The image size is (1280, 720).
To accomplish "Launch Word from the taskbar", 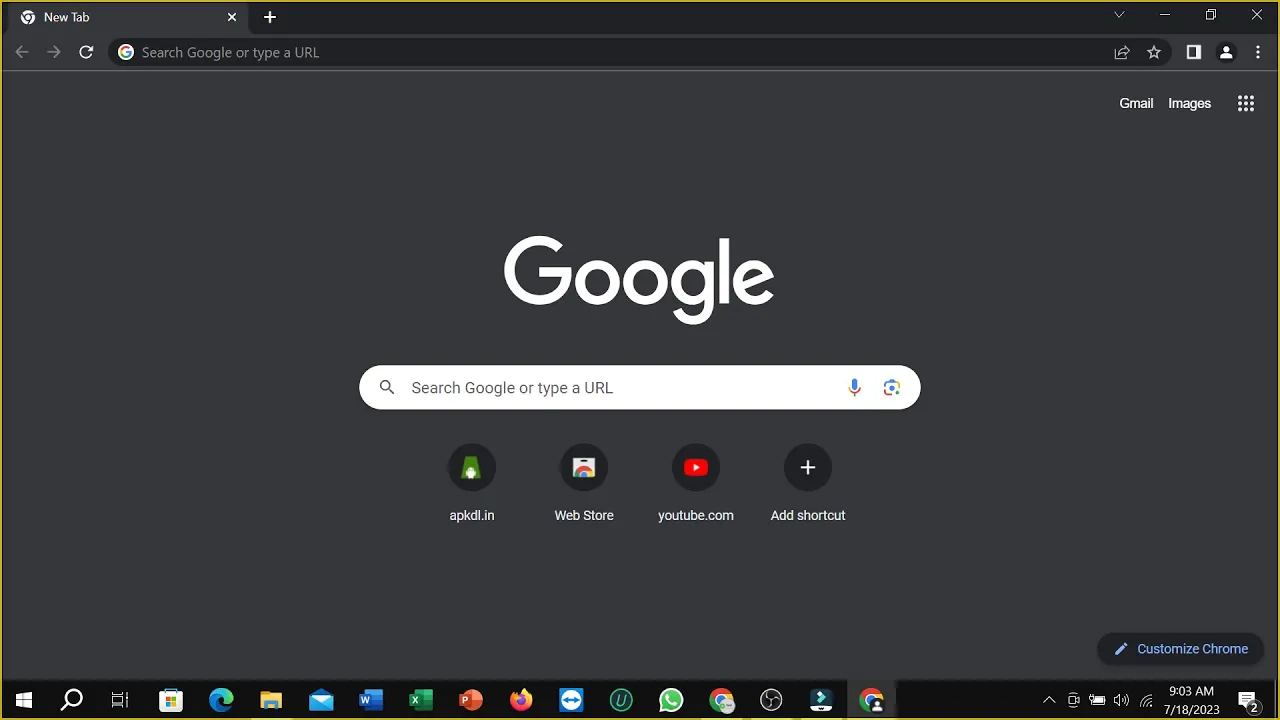I will (371, 700).
